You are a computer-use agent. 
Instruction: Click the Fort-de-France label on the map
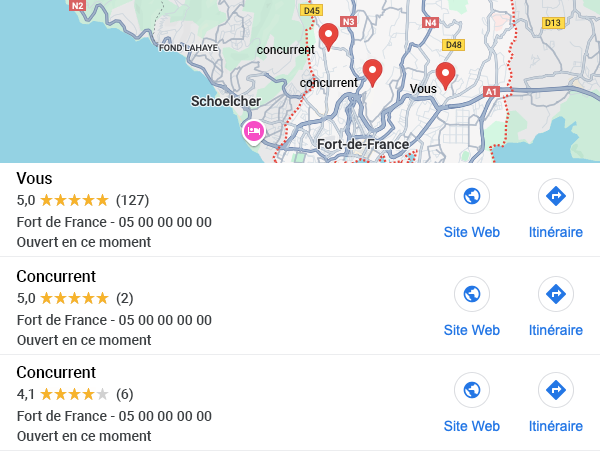[x=363, y=145]
